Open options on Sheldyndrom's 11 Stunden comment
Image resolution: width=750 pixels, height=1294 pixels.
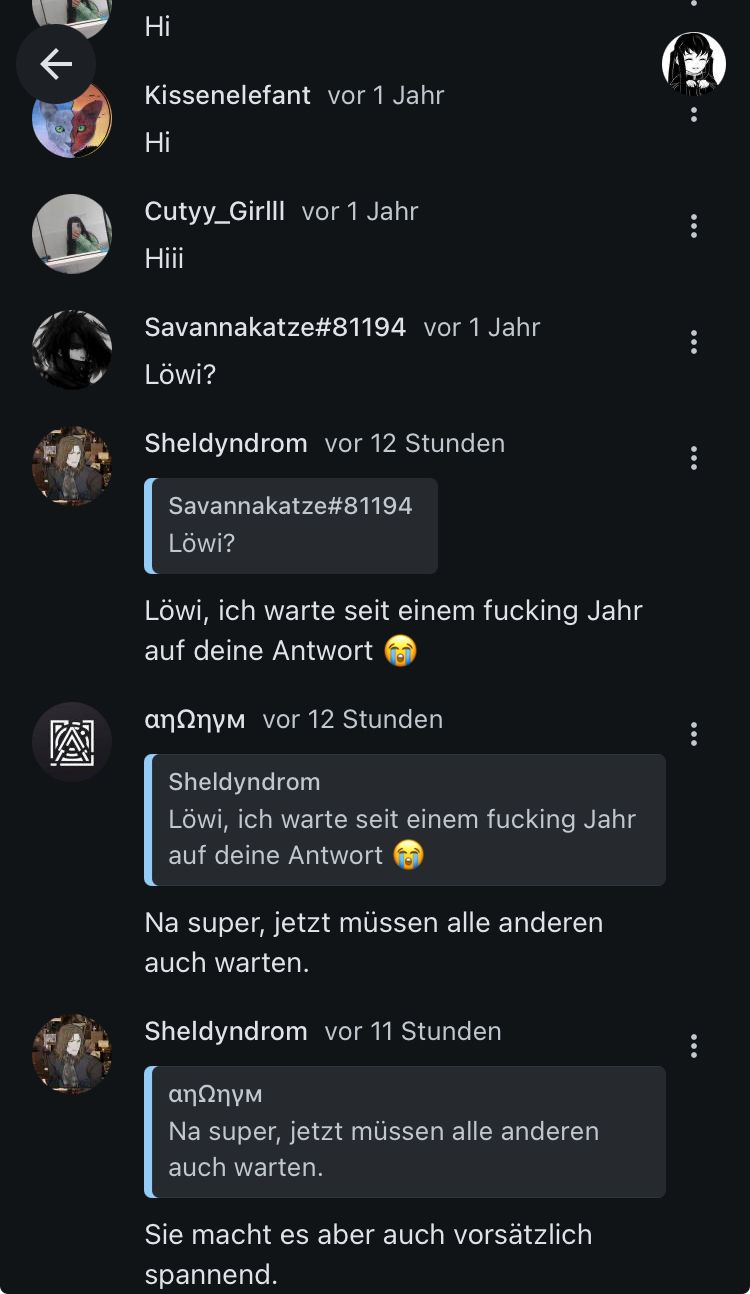tap(694, 1046)
